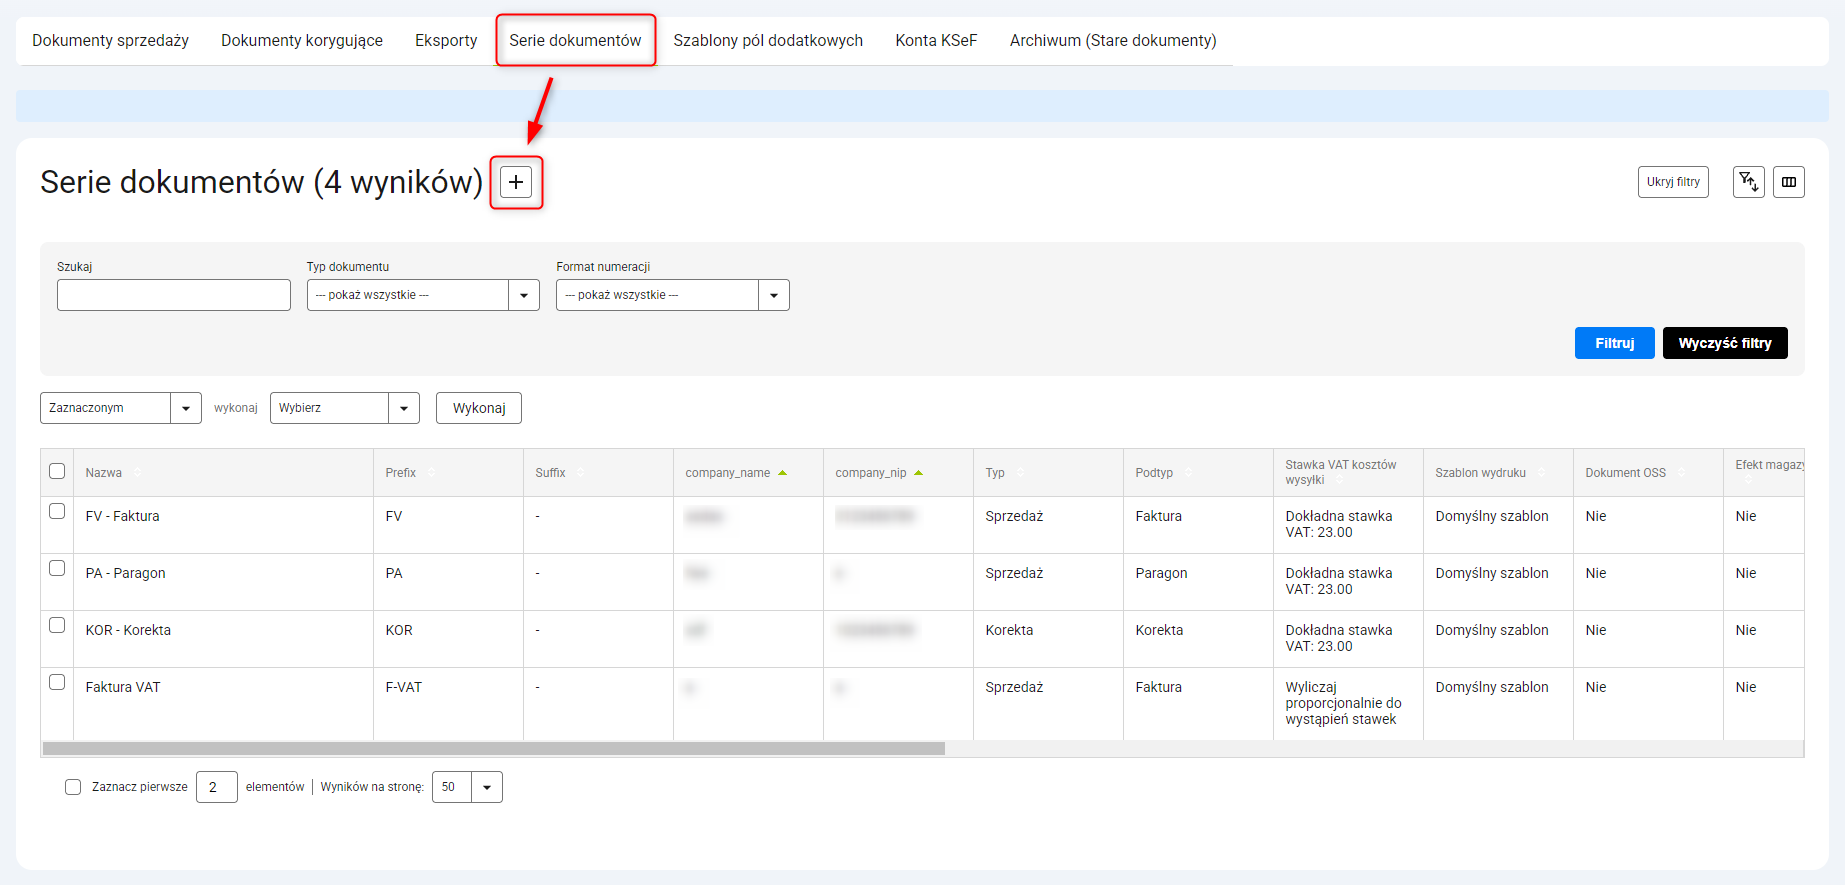Open the filter sorting settings icon
The image size is (1845, 885).
pos(1749,182)
